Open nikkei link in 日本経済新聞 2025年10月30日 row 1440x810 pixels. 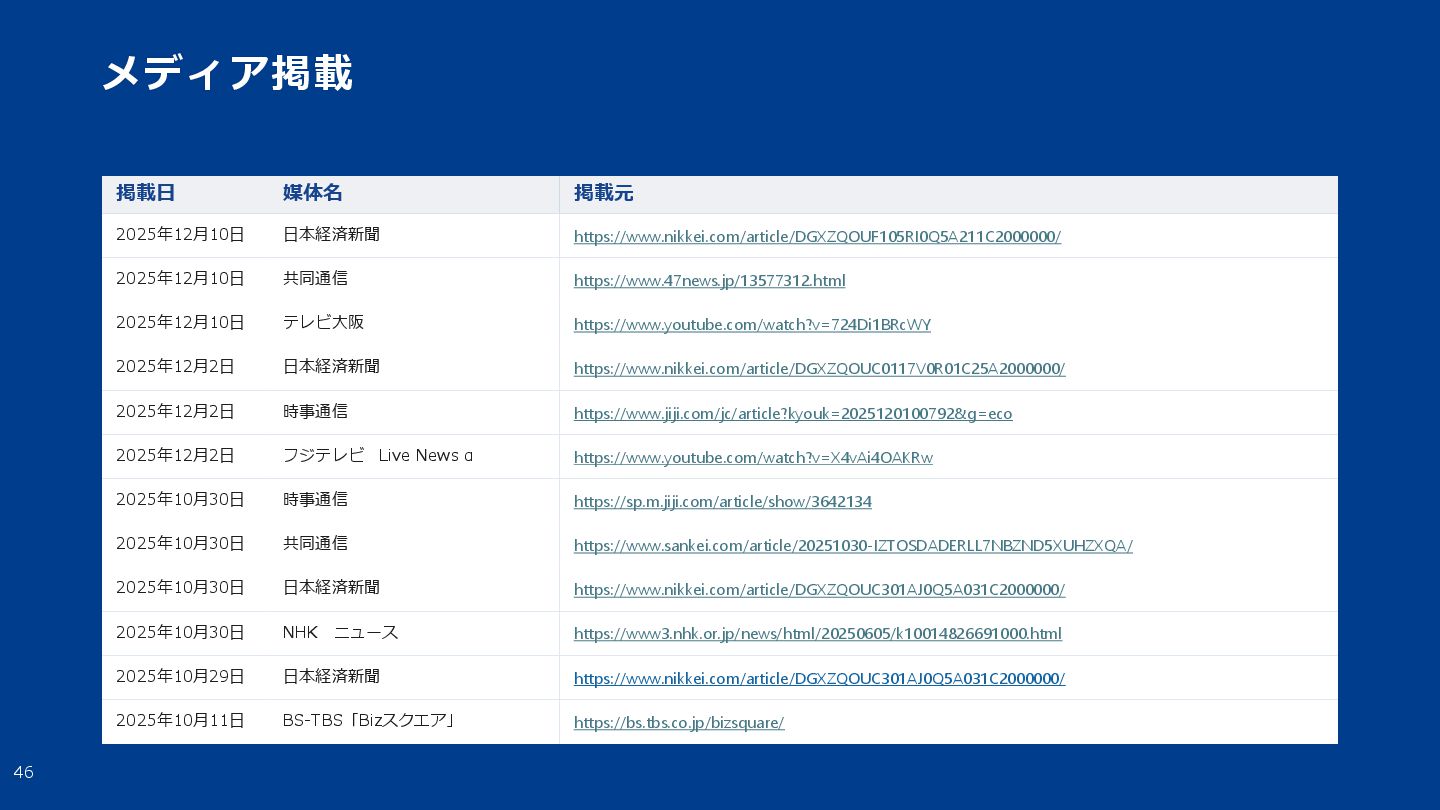click(820, 590)
